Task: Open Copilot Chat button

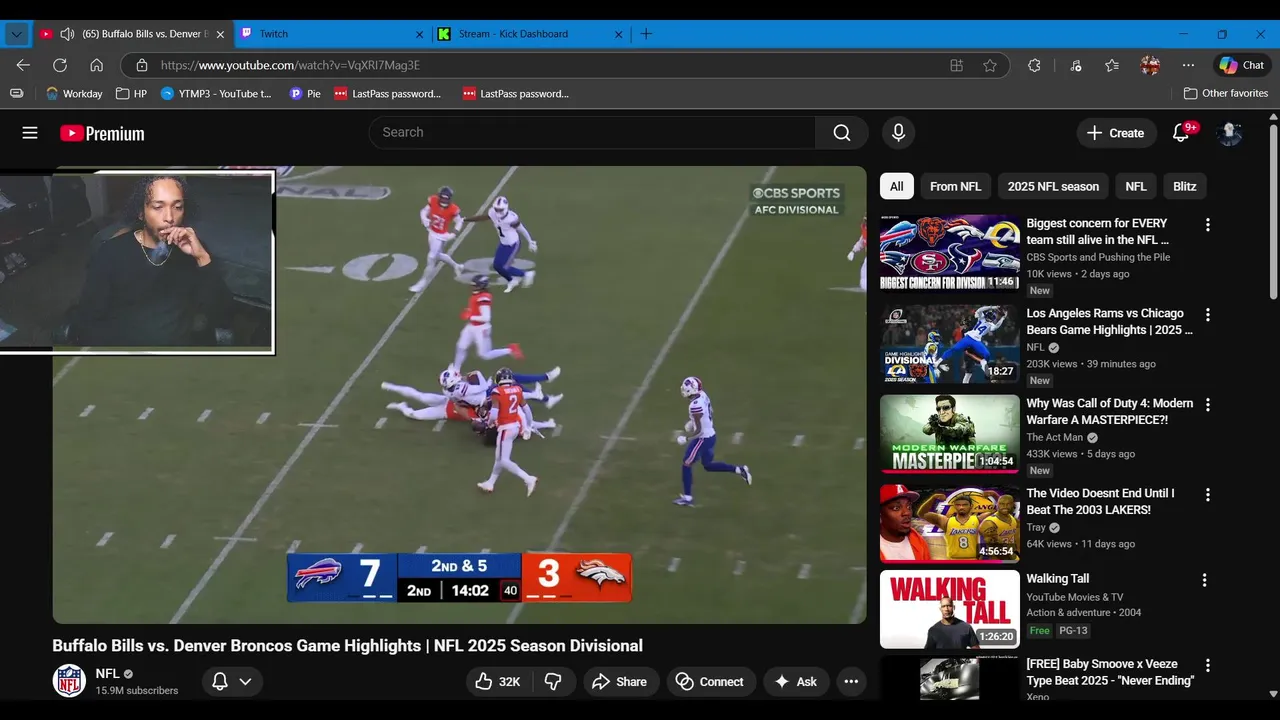Action: [x=1242, y=65]
